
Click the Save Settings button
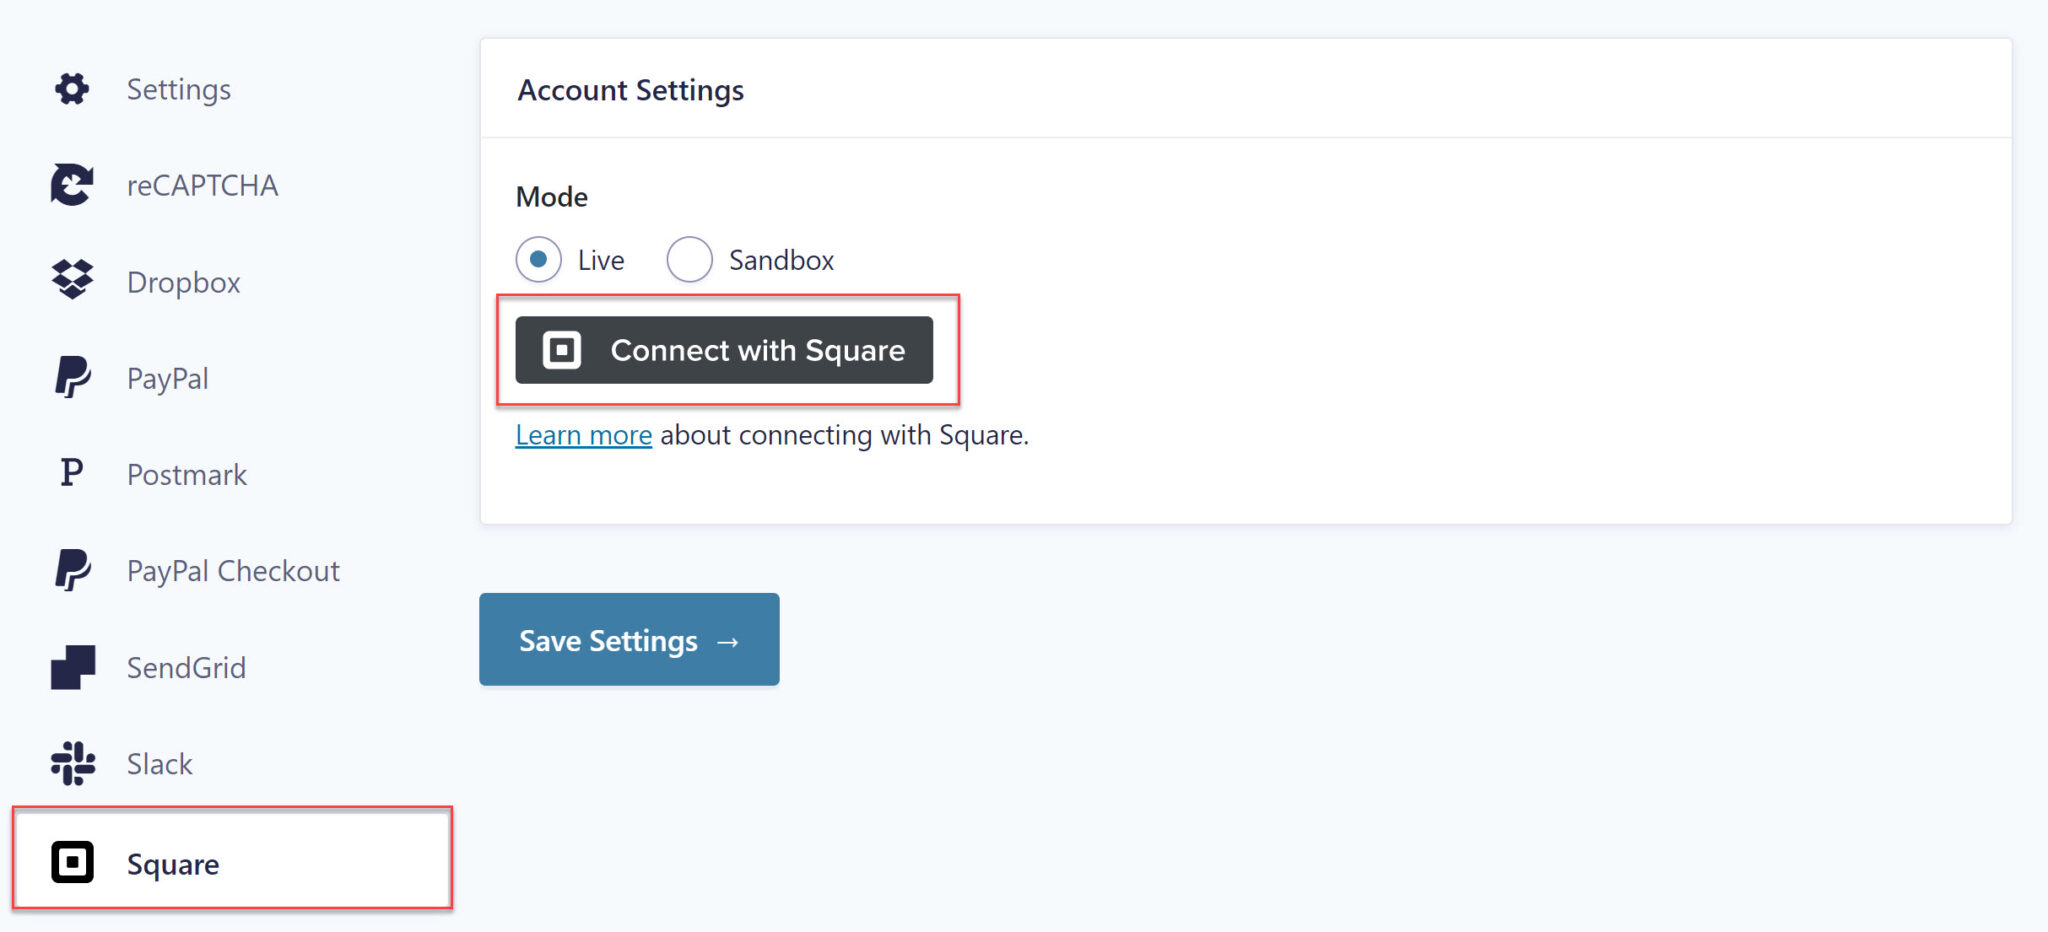point(628,639)
